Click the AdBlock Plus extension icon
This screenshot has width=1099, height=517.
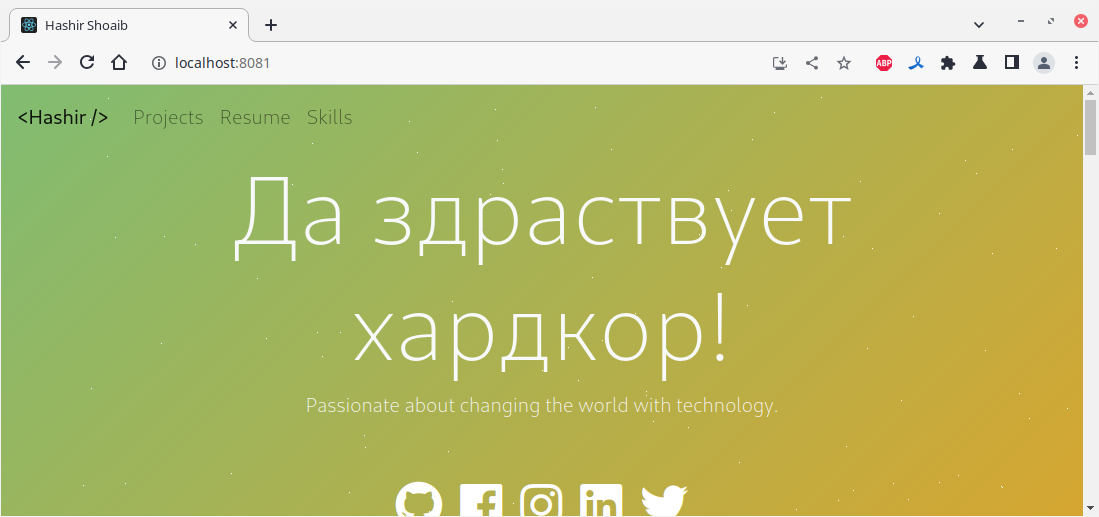click(884, 63)
